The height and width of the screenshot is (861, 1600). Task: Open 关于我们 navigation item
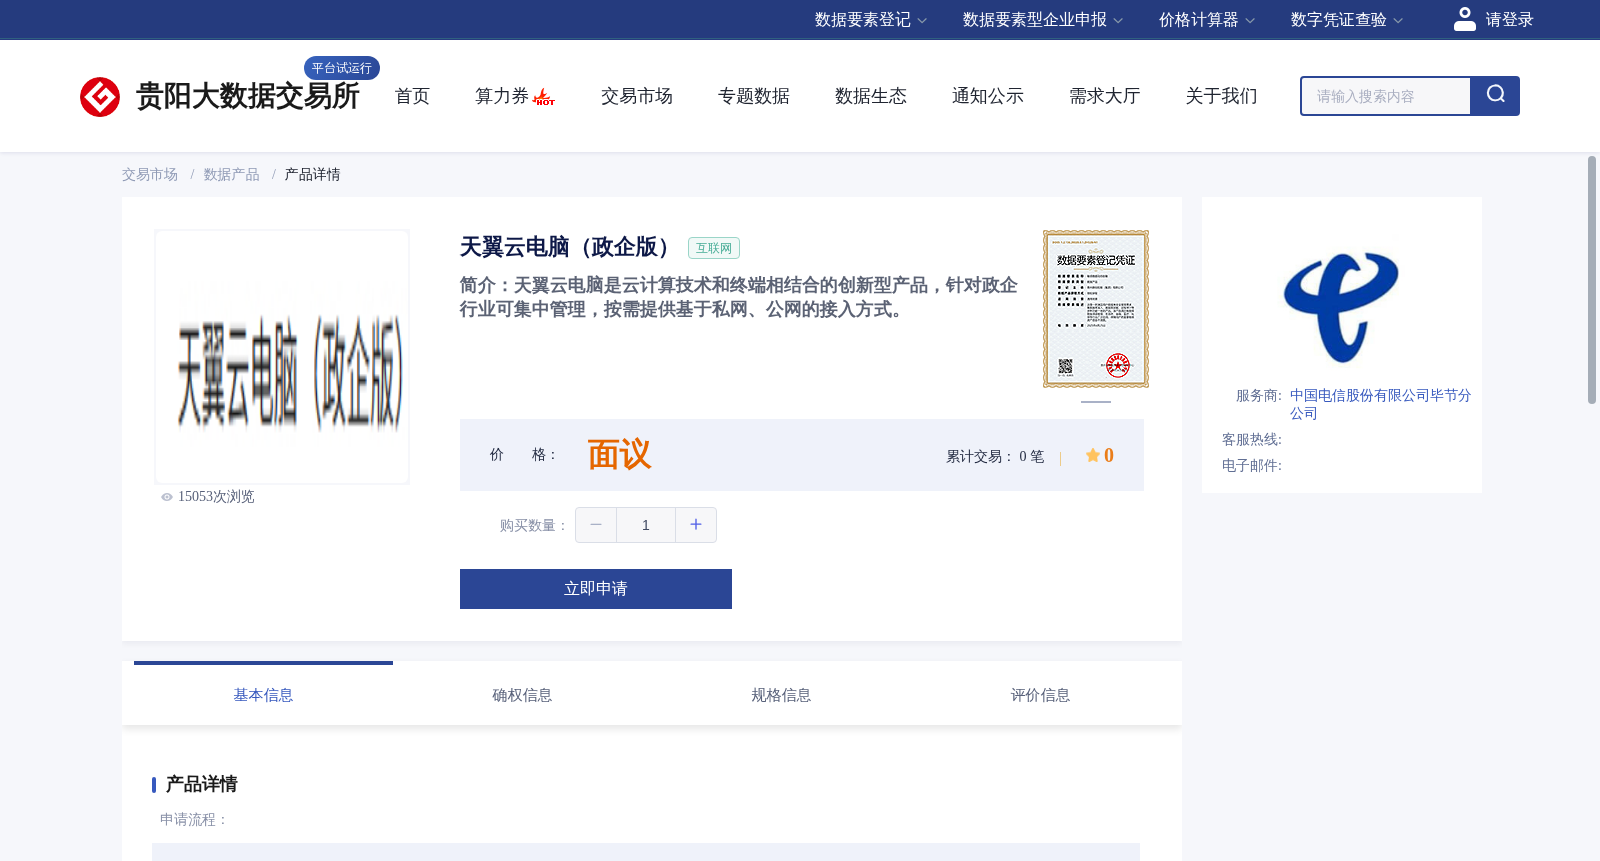[x=1222, y=96]
